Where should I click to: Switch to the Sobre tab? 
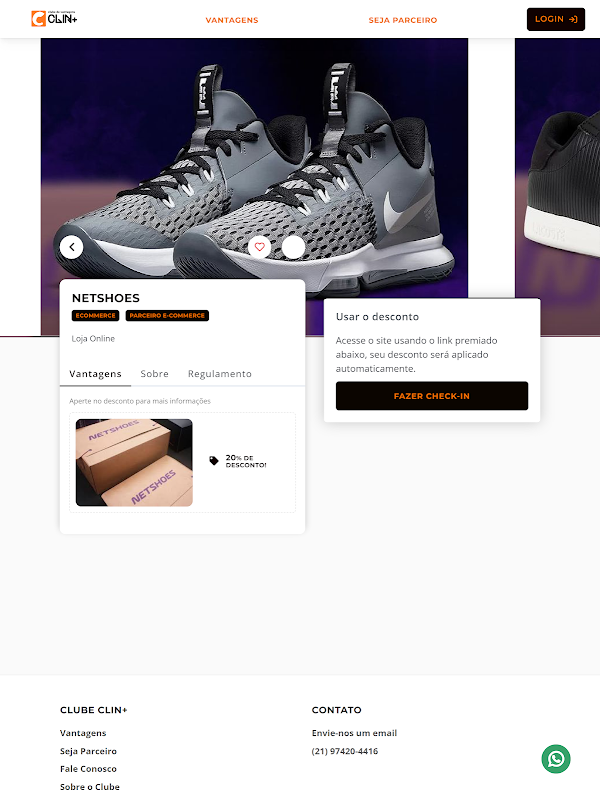click(x=155, y=374)
